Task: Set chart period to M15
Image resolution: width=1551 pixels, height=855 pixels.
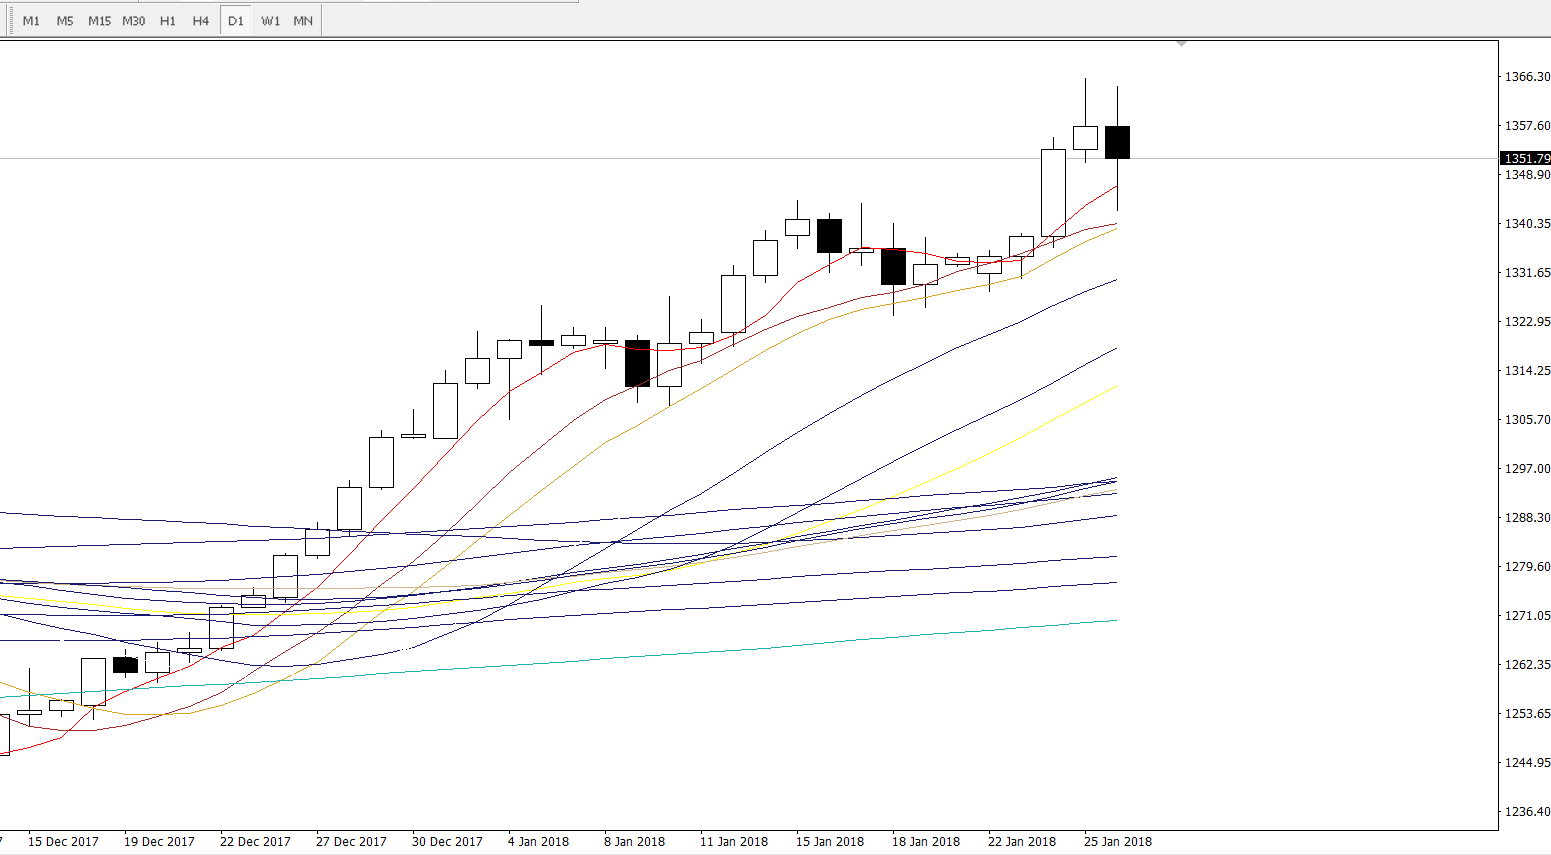Action: [x=99, y=21]
